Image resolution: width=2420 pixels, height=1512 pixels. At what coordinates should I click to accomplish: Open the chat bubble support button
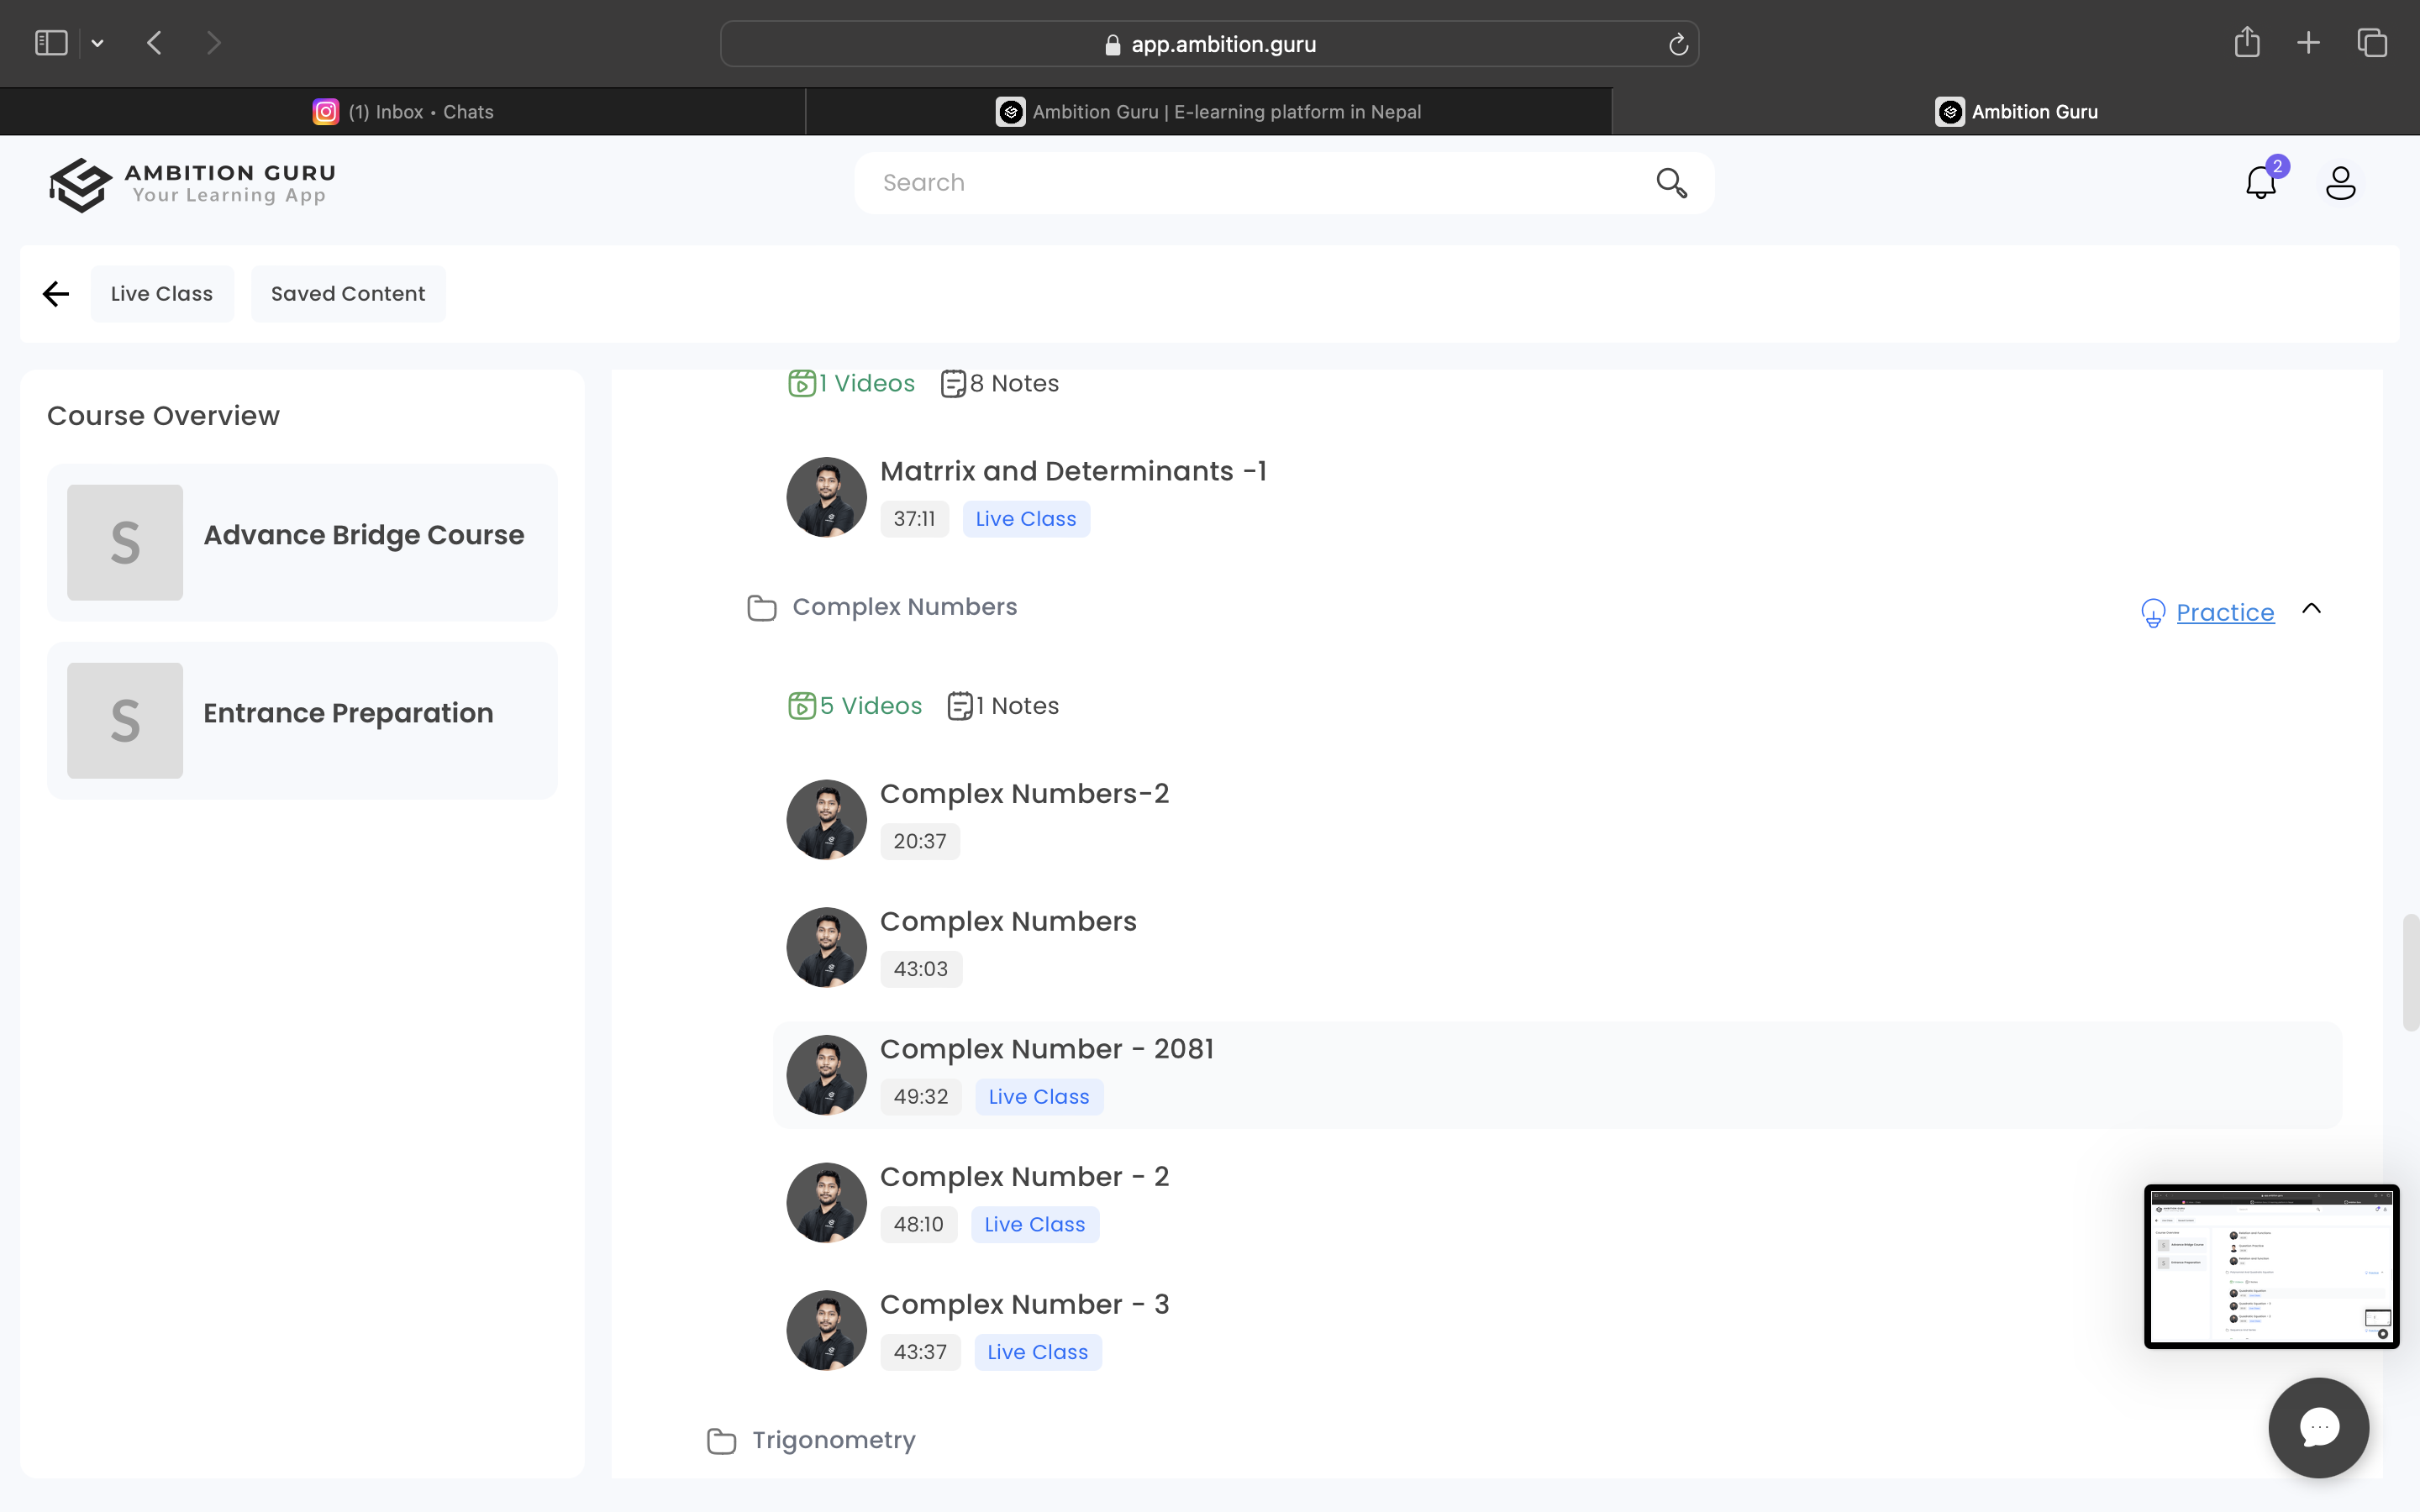point(2318,1427)
